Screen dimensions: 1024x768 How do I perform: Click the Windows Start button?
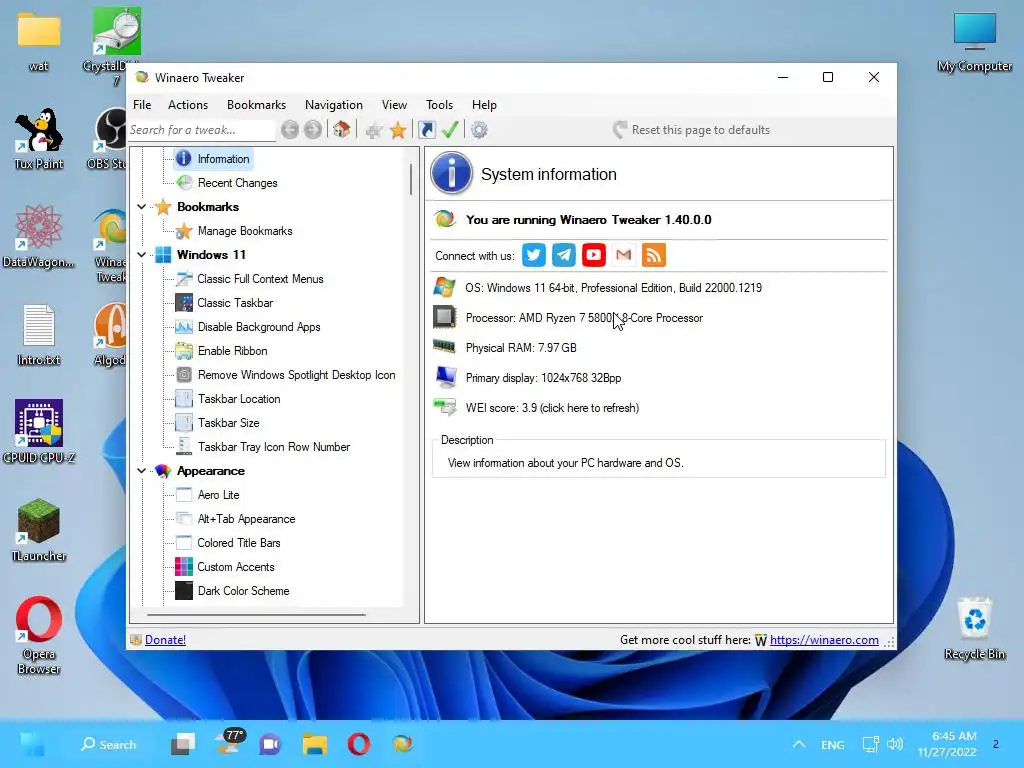pos(32,744)
